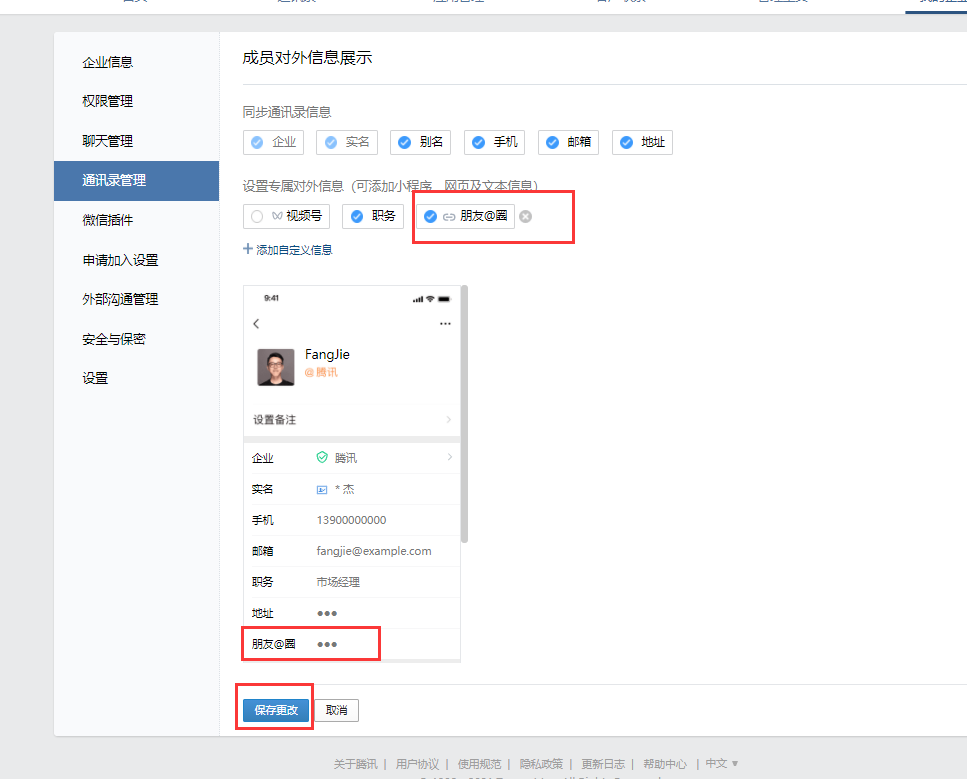Screen dimensions: 967x779
Task: Click the link icon beside 朋友@圈
Action: [x=449, y=216]
